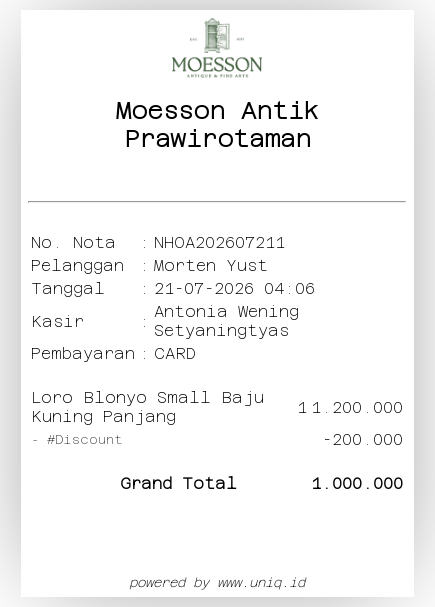The width and height of the screenshot is (435, 607).
Task: Click the CARD payment value
Action: click(x=175, y=354)
